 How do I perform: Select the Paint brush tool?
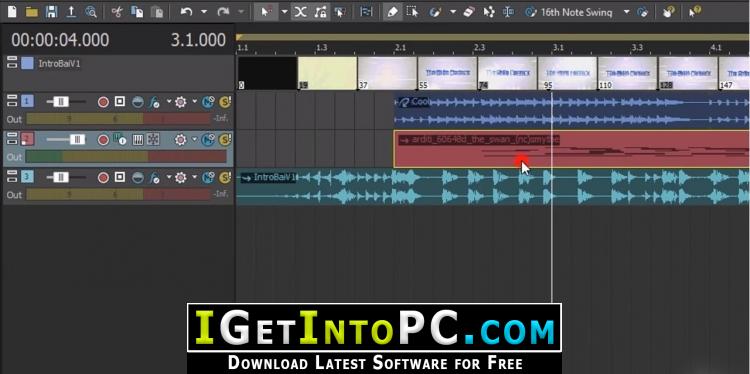click(x=435, y=12)
